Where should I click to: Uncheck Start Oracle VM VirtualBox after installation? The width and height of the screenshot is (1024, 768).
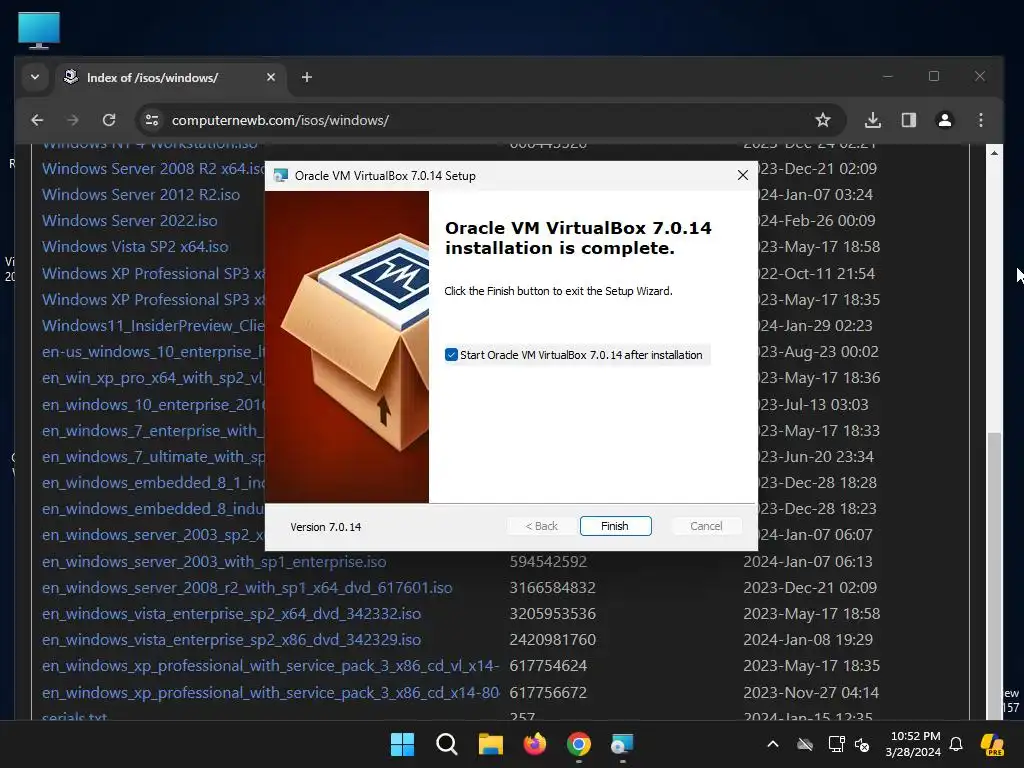click(x=451, y=355)
